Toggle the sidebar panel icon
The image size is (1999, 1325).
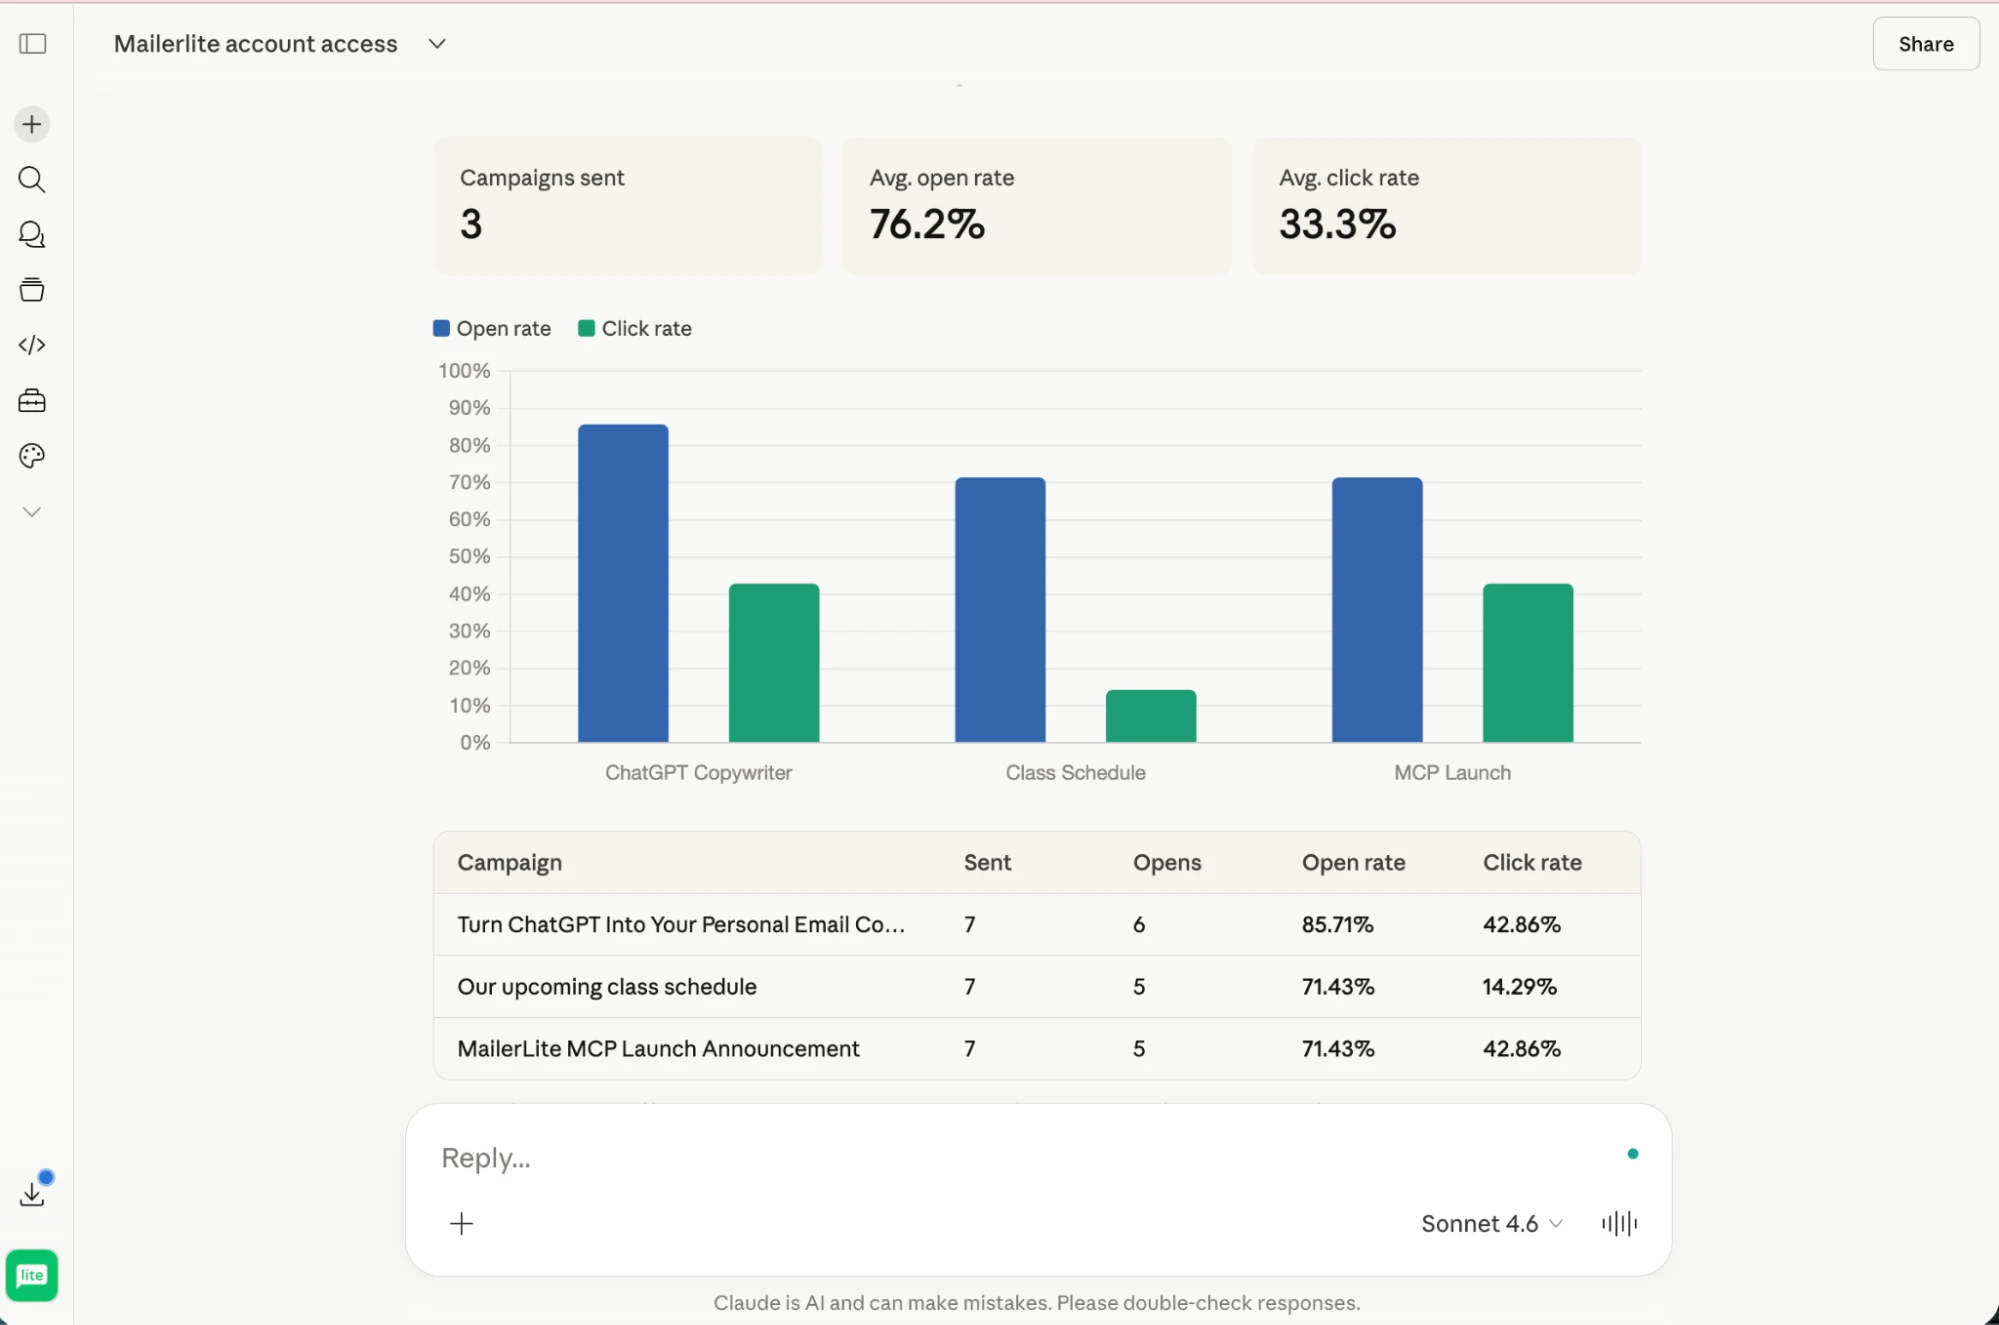(x=33, y=44)
